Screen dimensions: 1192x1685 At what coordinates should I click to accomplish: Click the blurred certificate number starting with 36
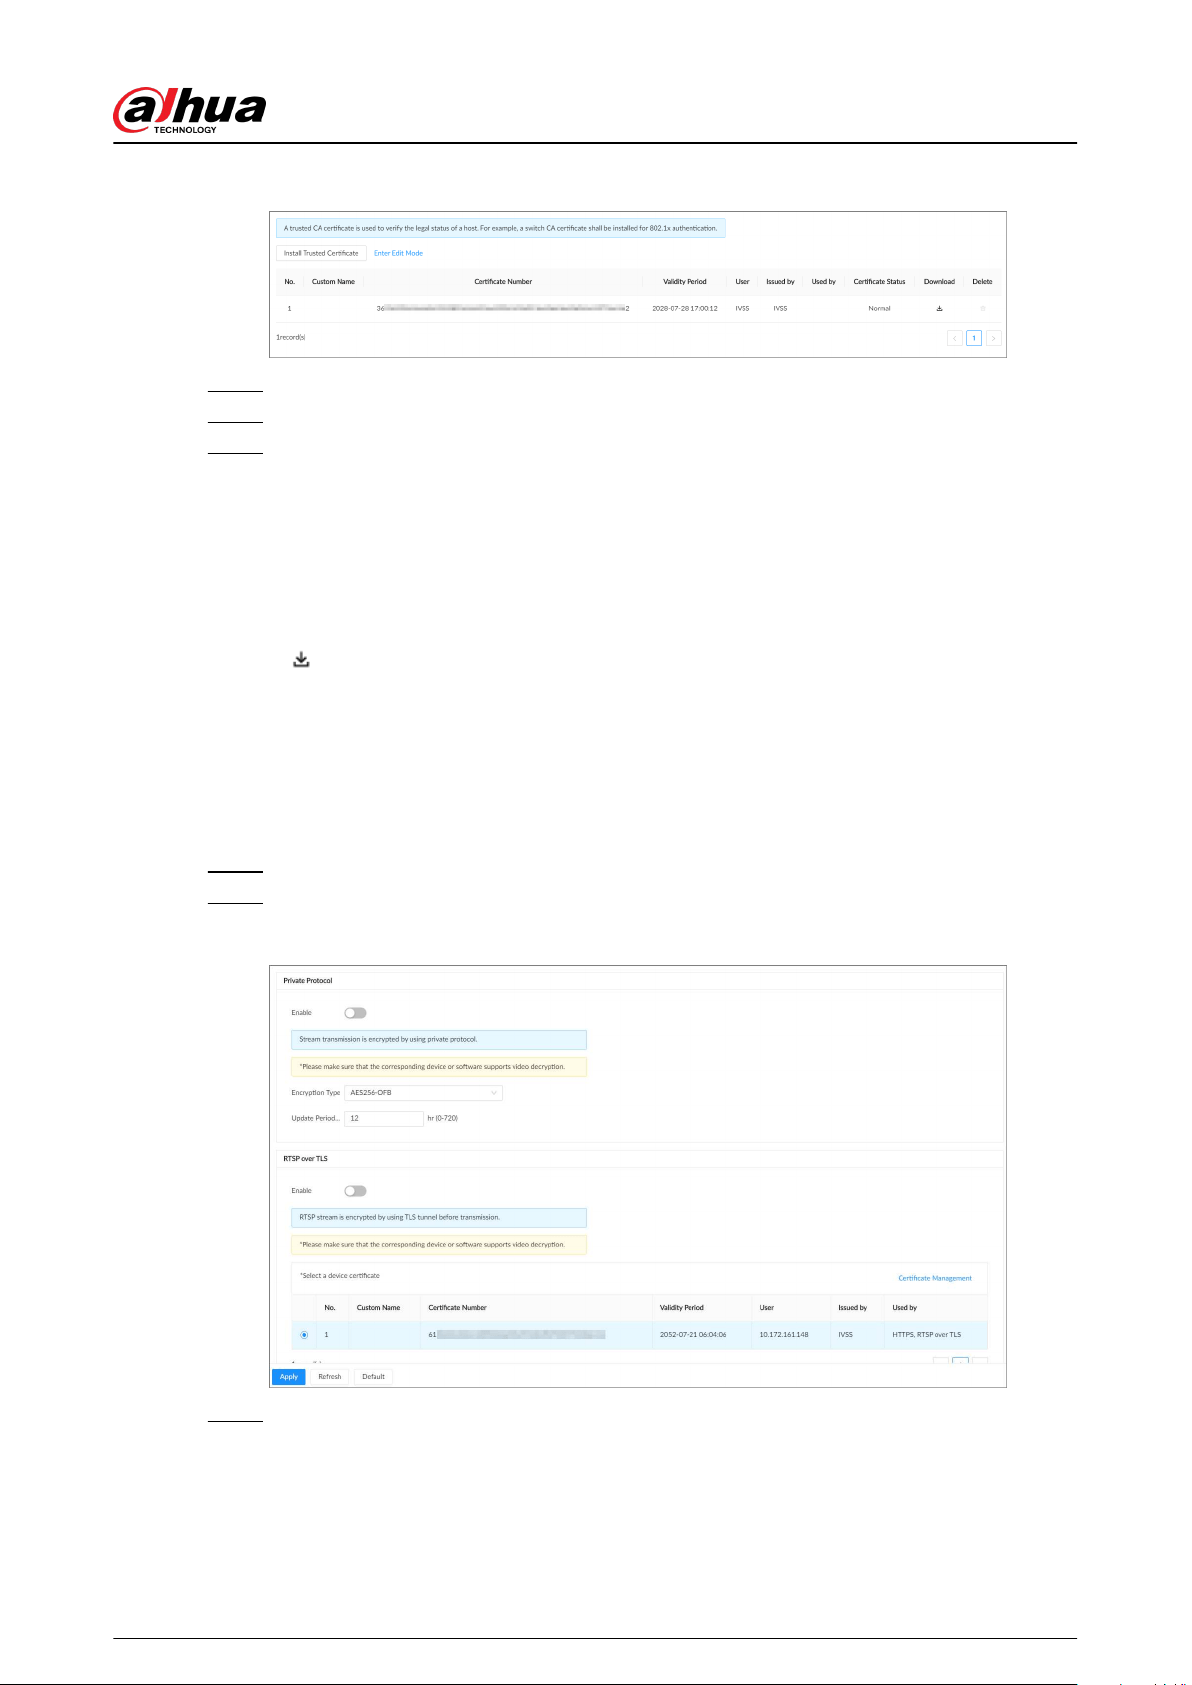click(503, 308)
